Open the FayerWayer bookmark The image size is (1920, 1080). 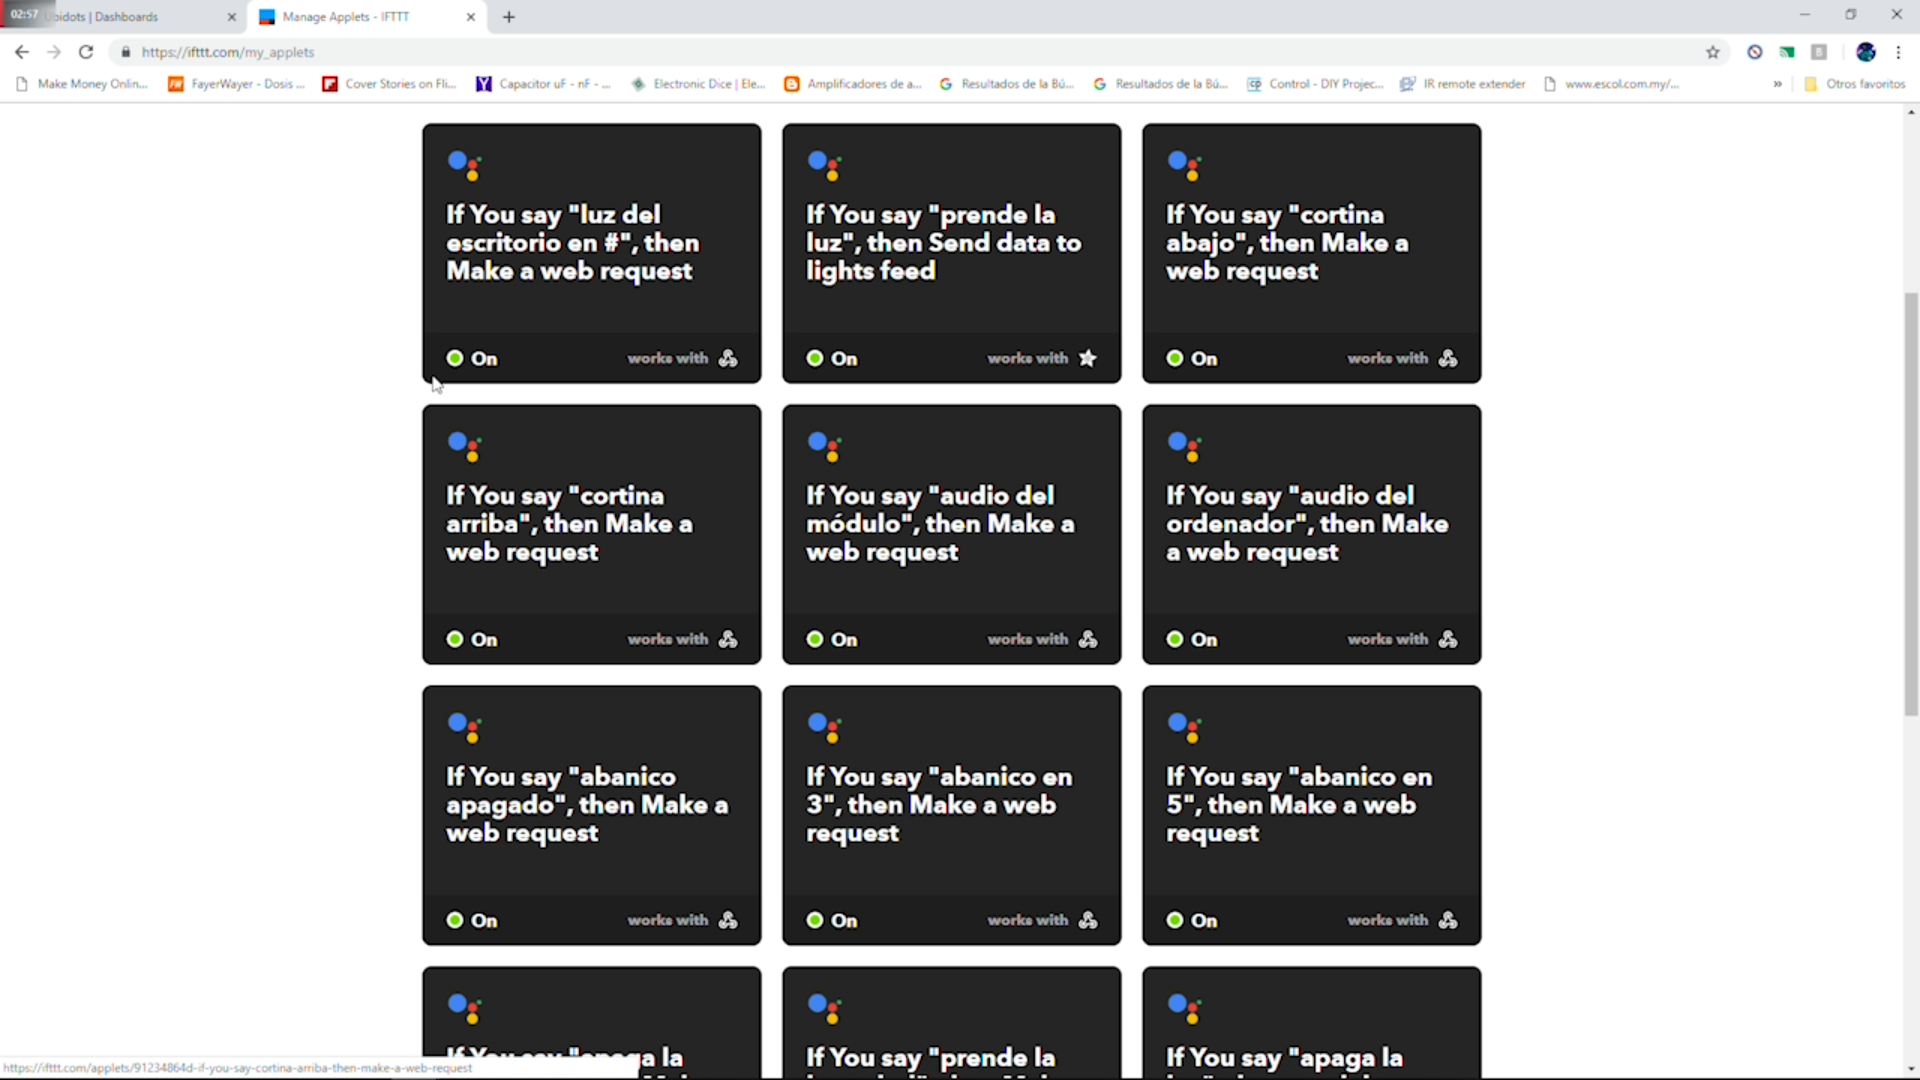pos(236,84)
